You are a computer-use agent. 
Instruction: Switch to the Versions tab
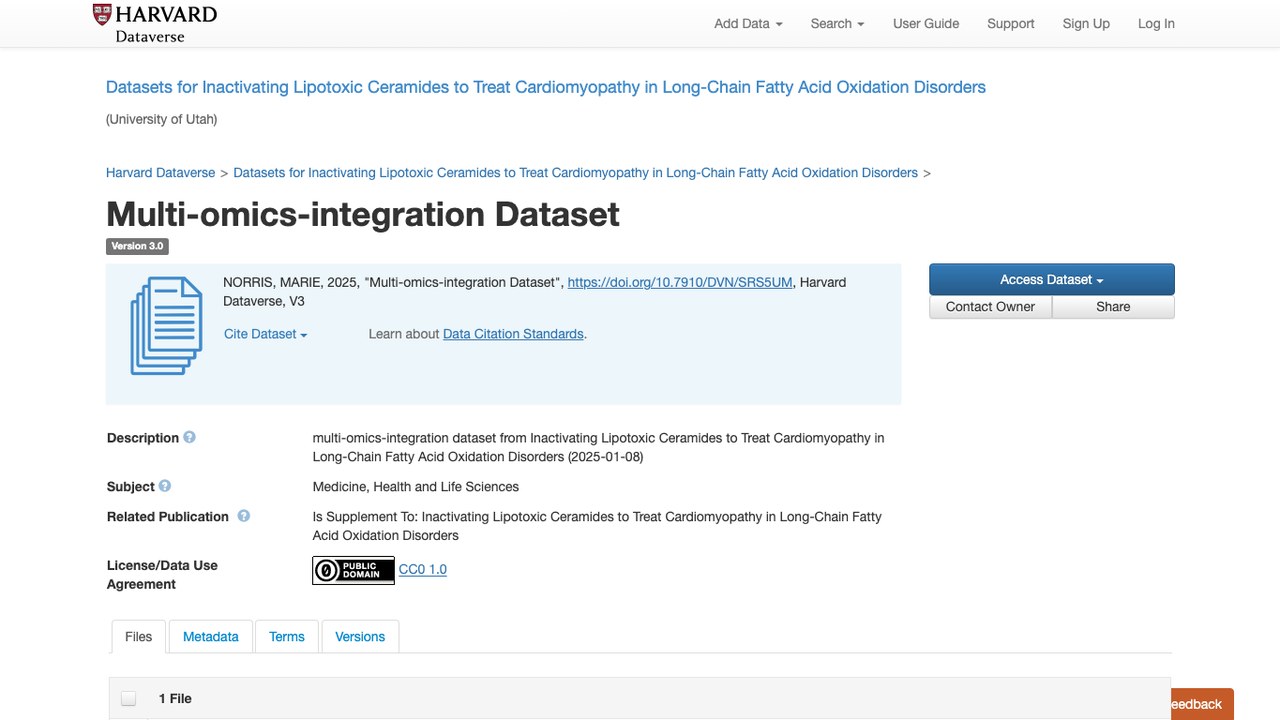point(360,637)
